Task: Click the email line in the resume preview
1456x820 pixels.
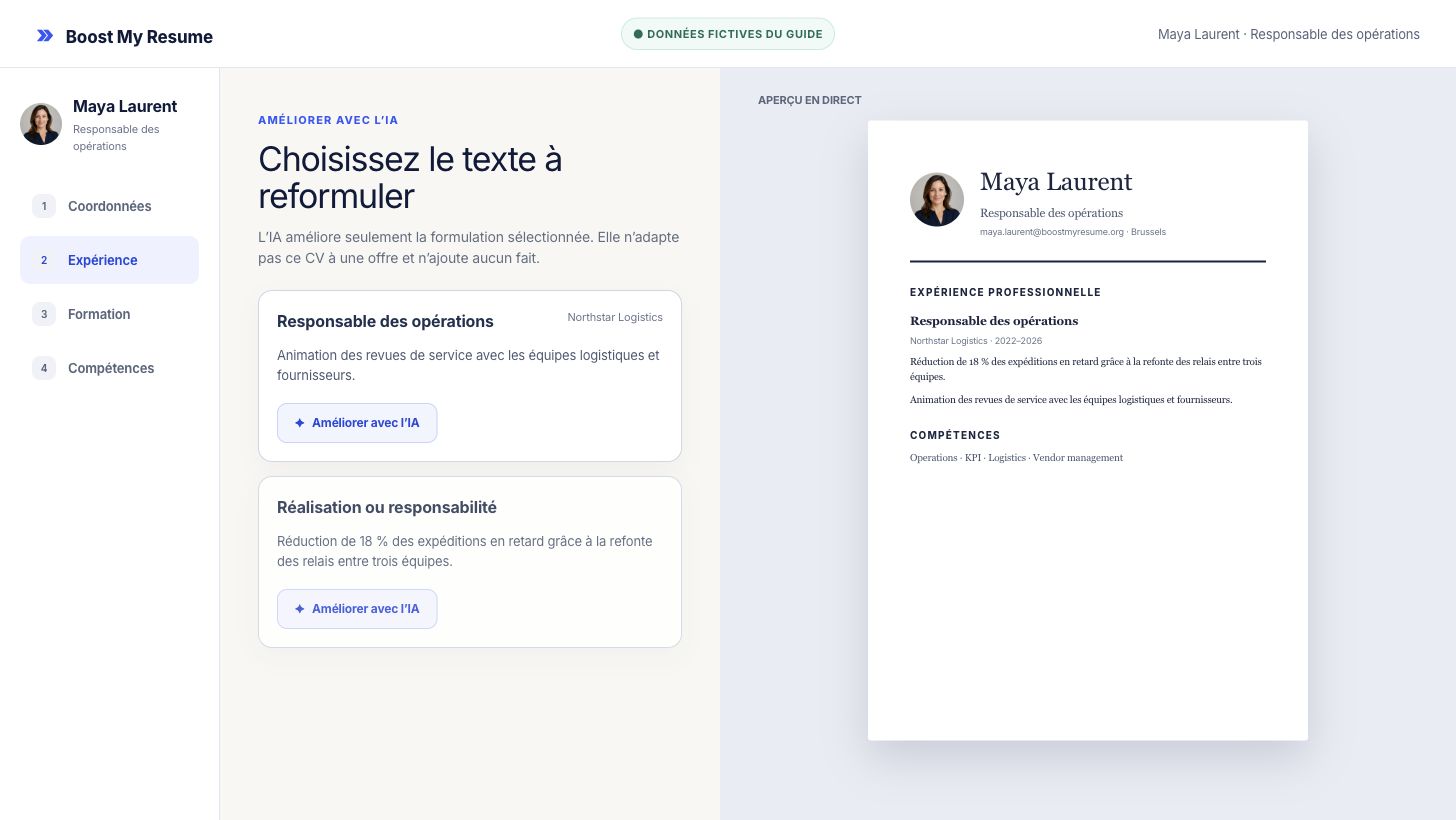Action: pos(1073,232)
